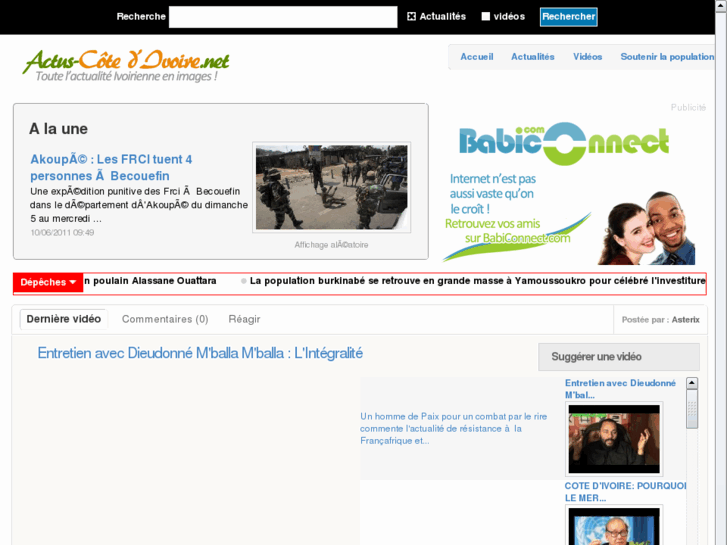This screenshot has width=727, height=545.
Task: Select the Dernière vidéo tab
Action: click(64, 319)
